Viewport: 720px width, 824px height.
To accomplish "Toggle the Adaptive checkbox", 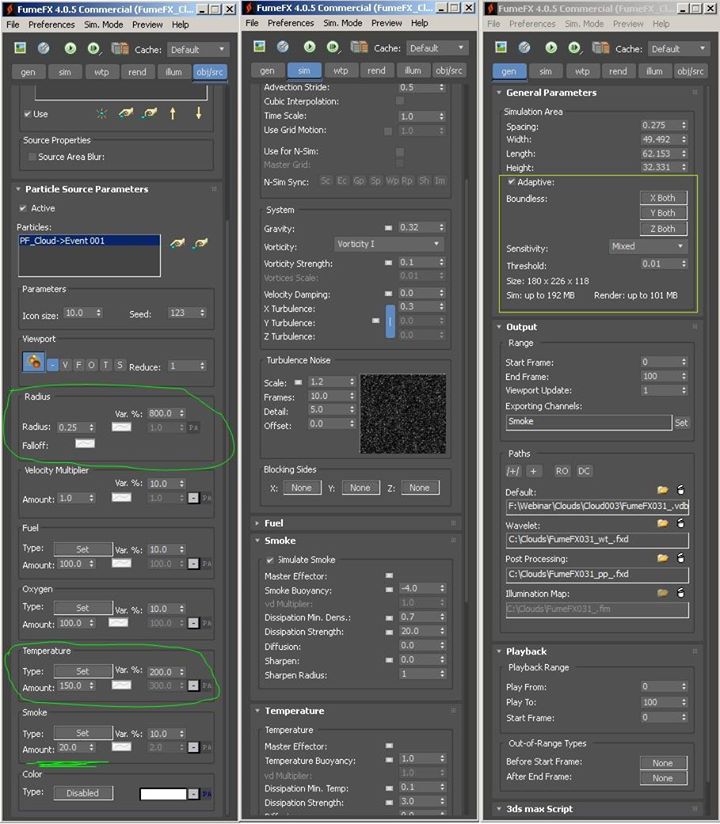I will click(511, 182).
